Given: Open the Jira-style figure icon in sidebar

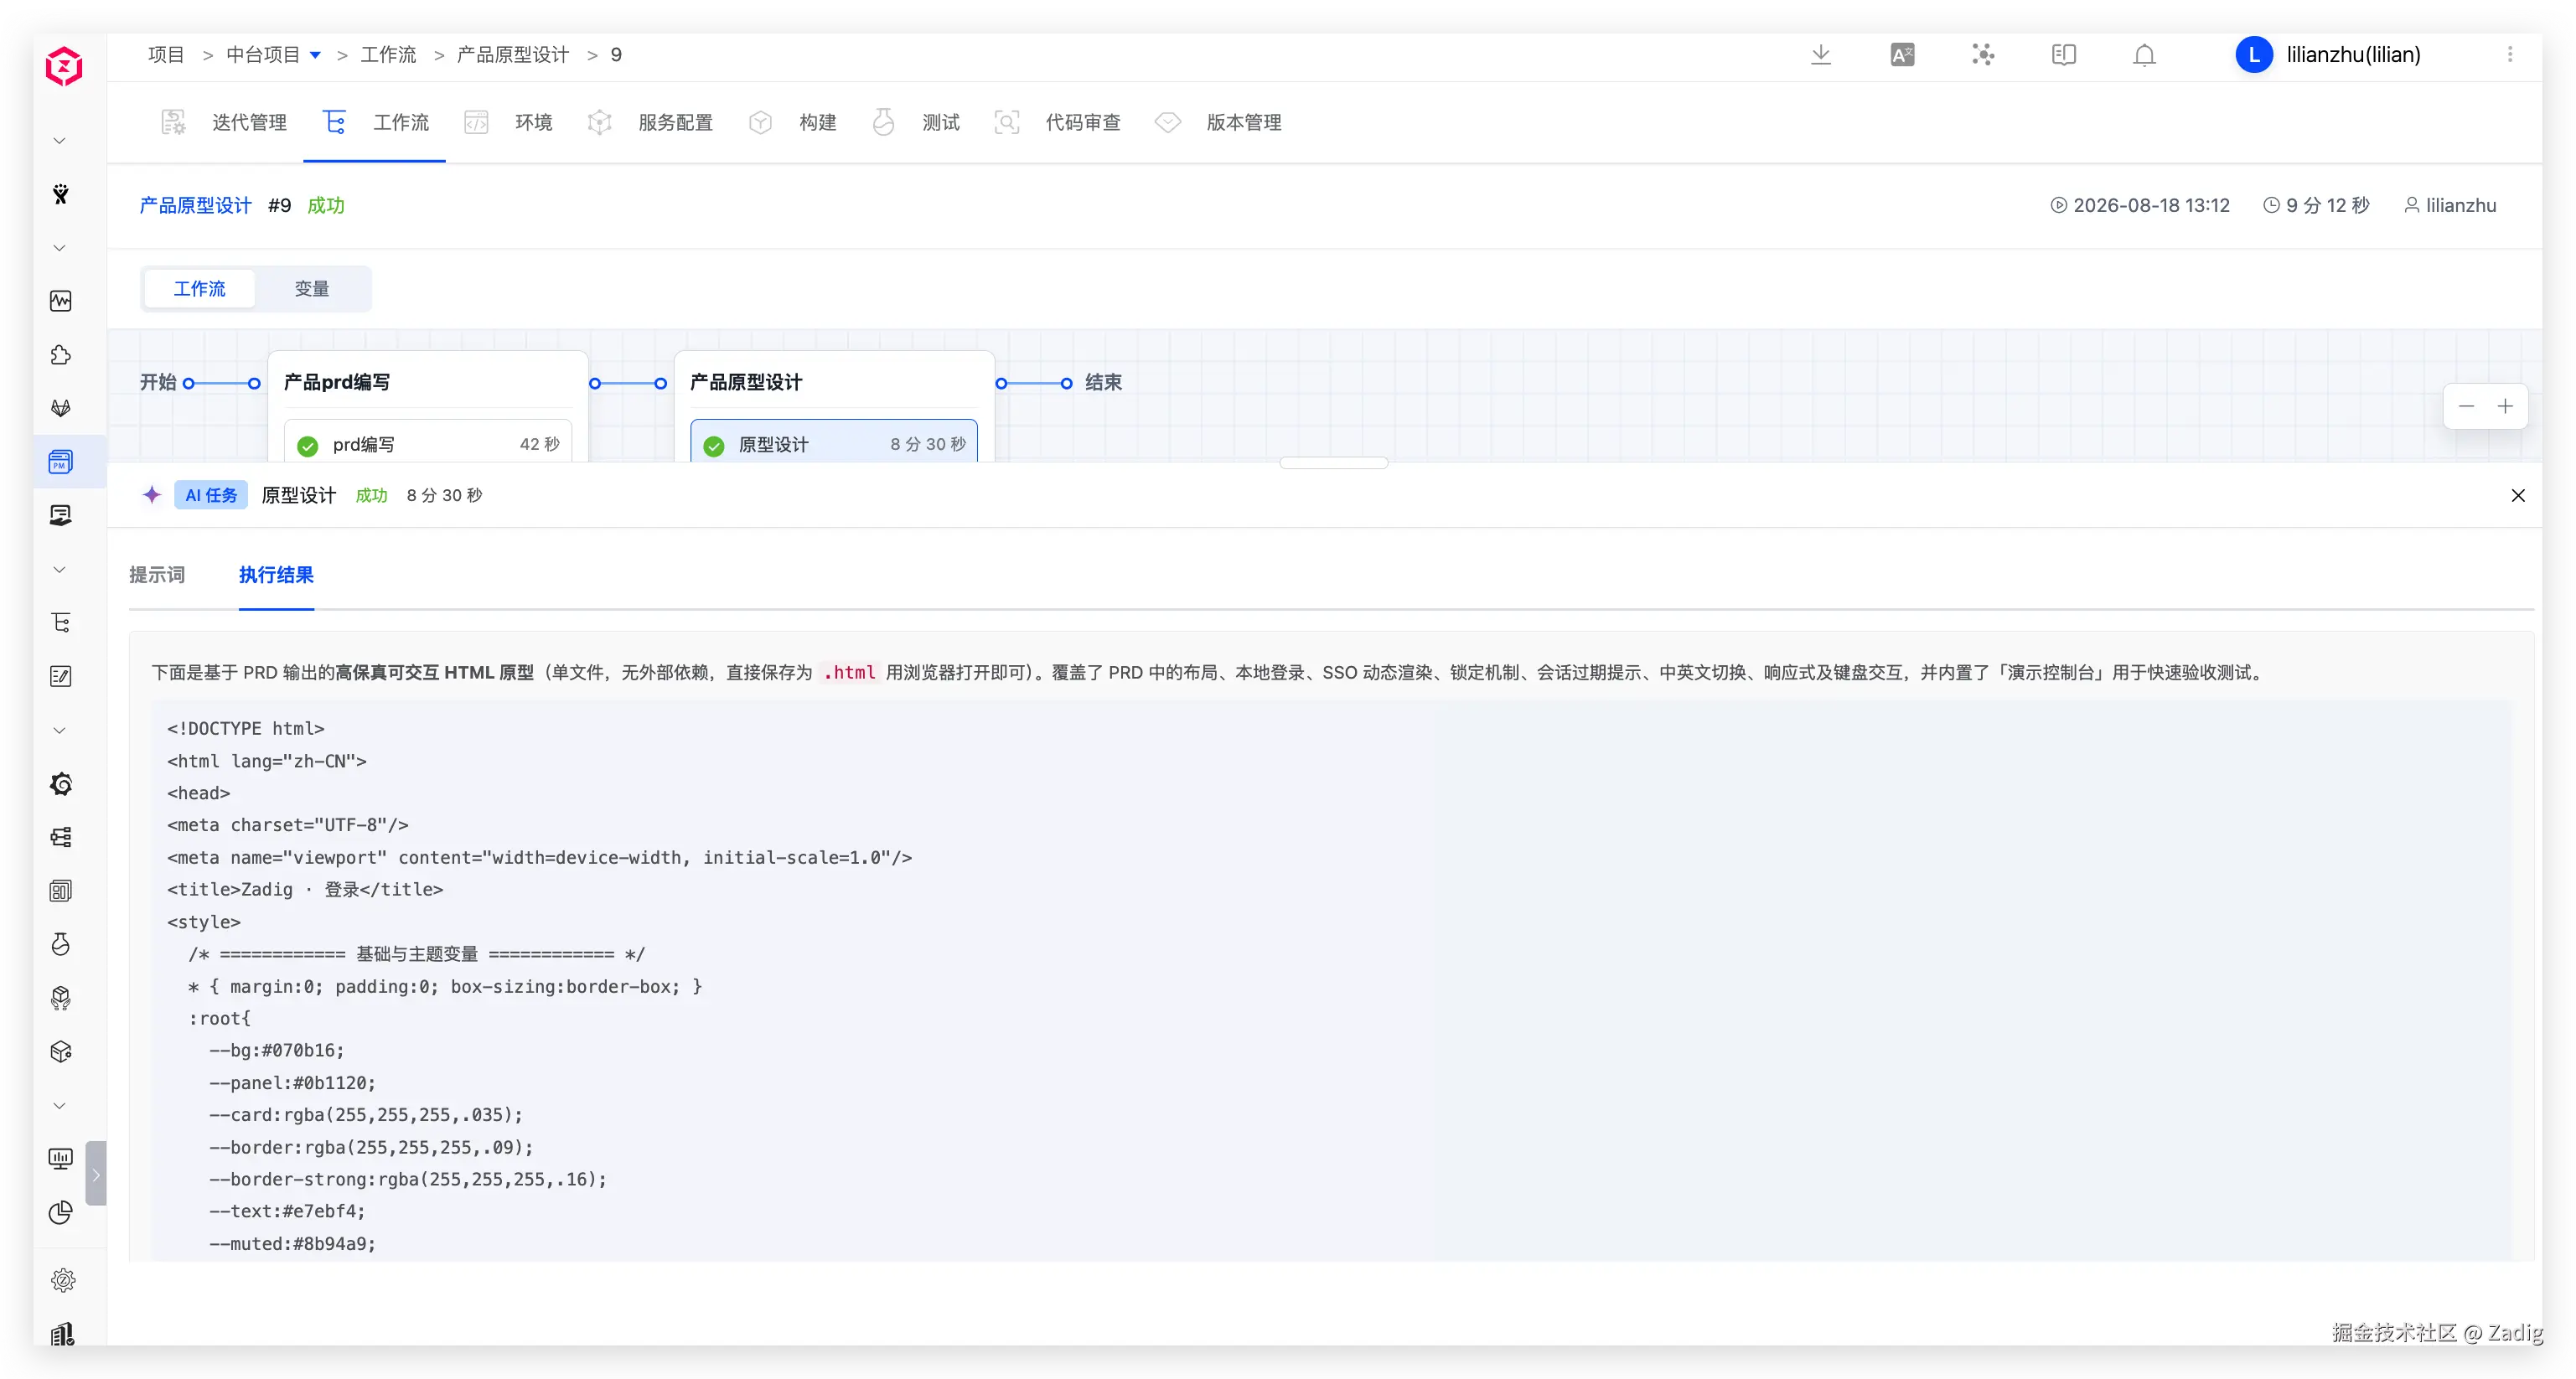Looking at the screenshot, I should [61, 194].
